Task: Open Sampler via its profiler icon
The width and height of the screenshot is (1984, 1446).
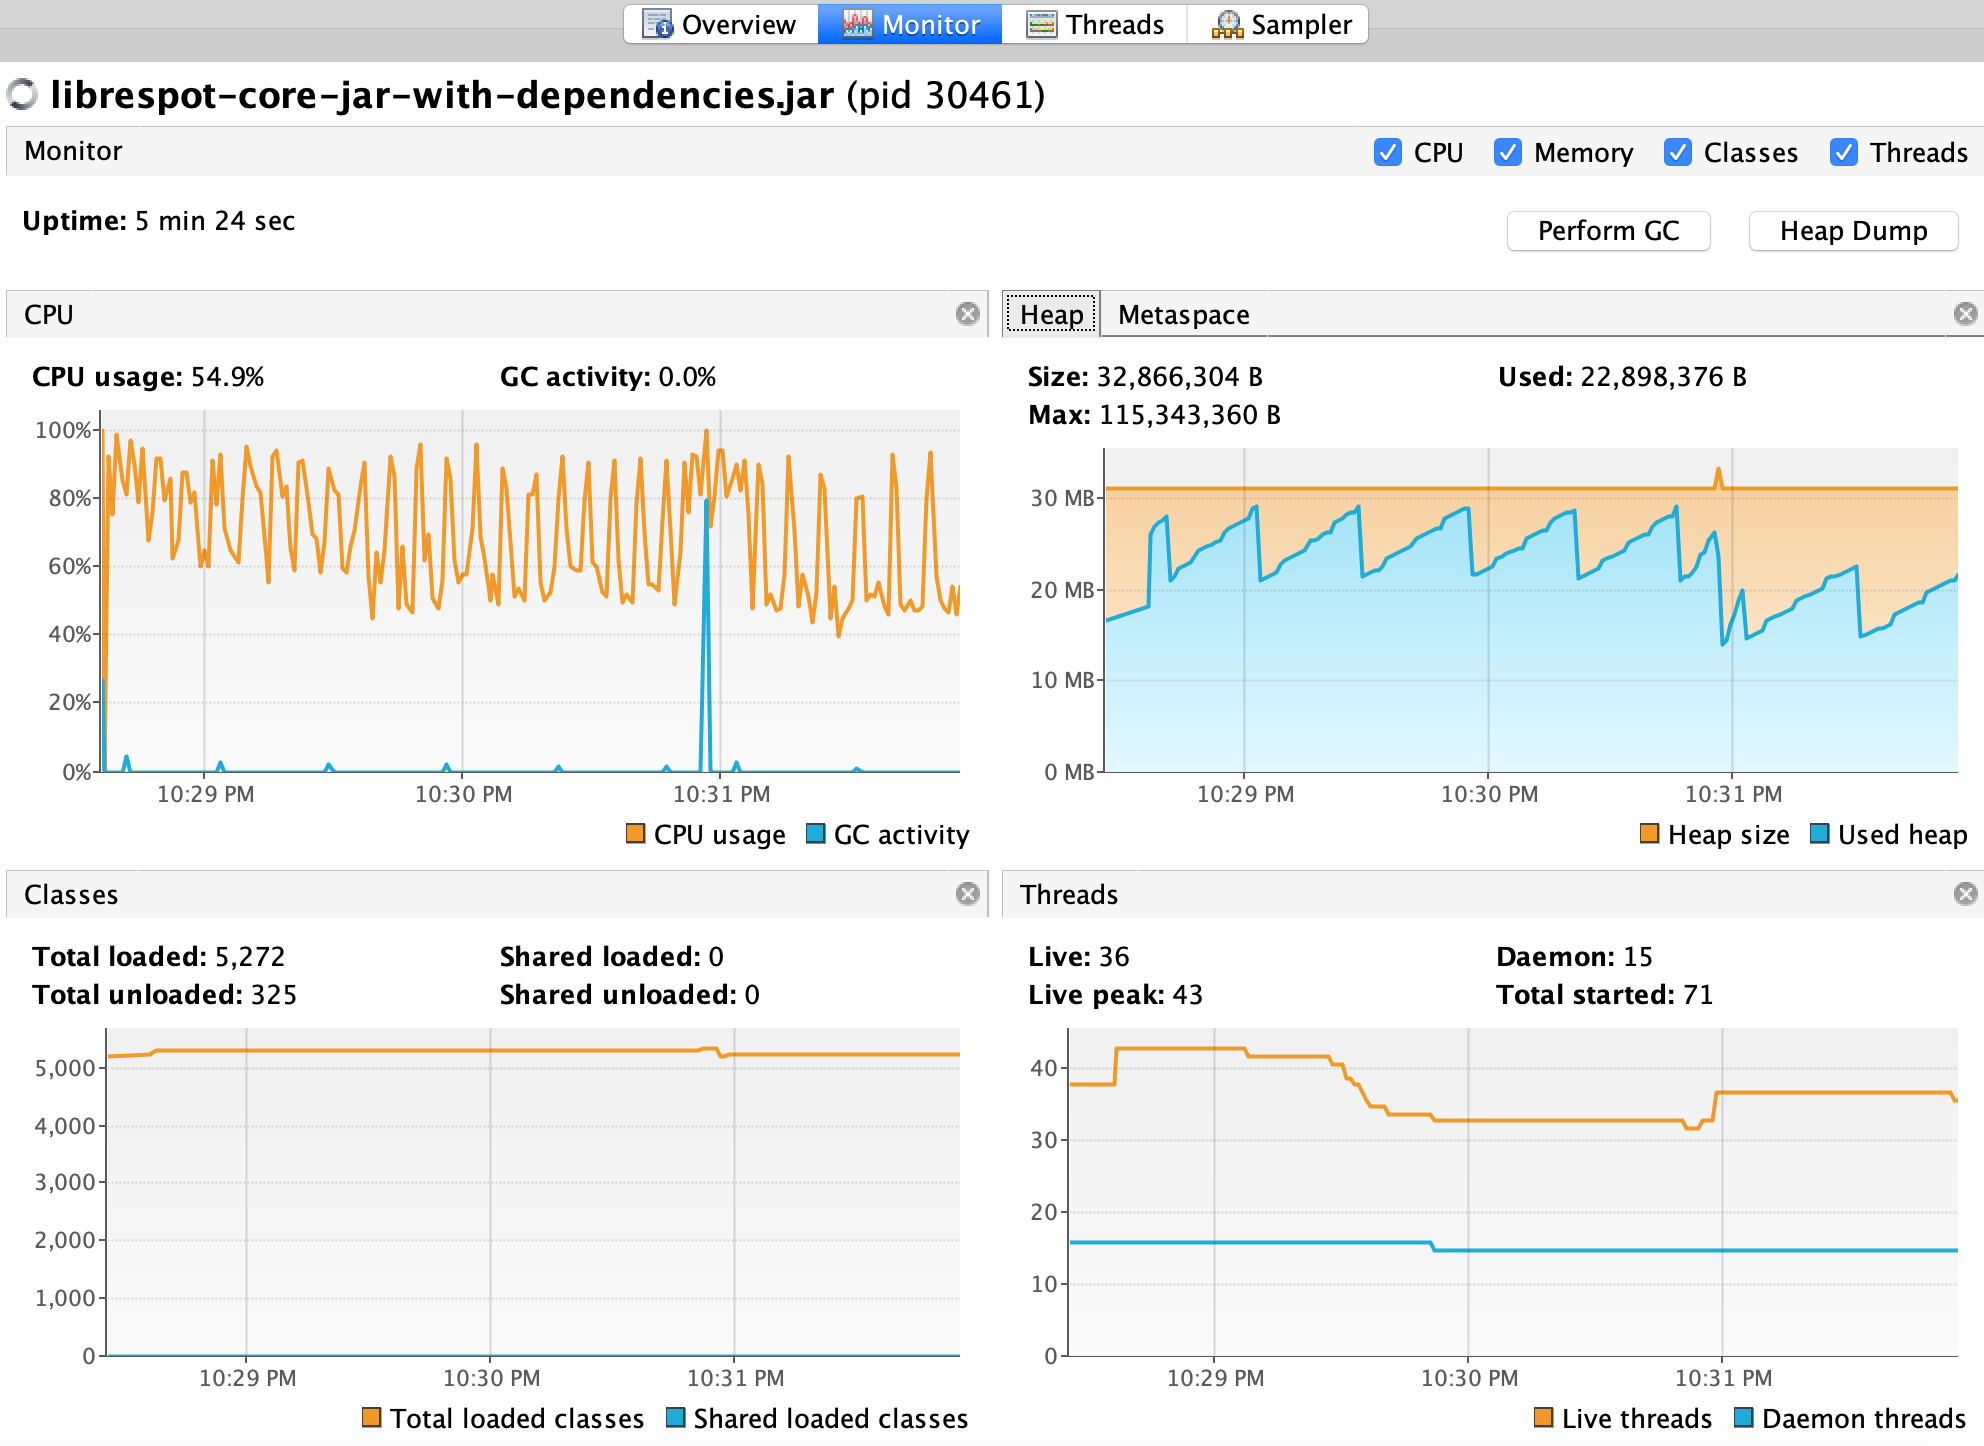Action: tap(1228, 23)
